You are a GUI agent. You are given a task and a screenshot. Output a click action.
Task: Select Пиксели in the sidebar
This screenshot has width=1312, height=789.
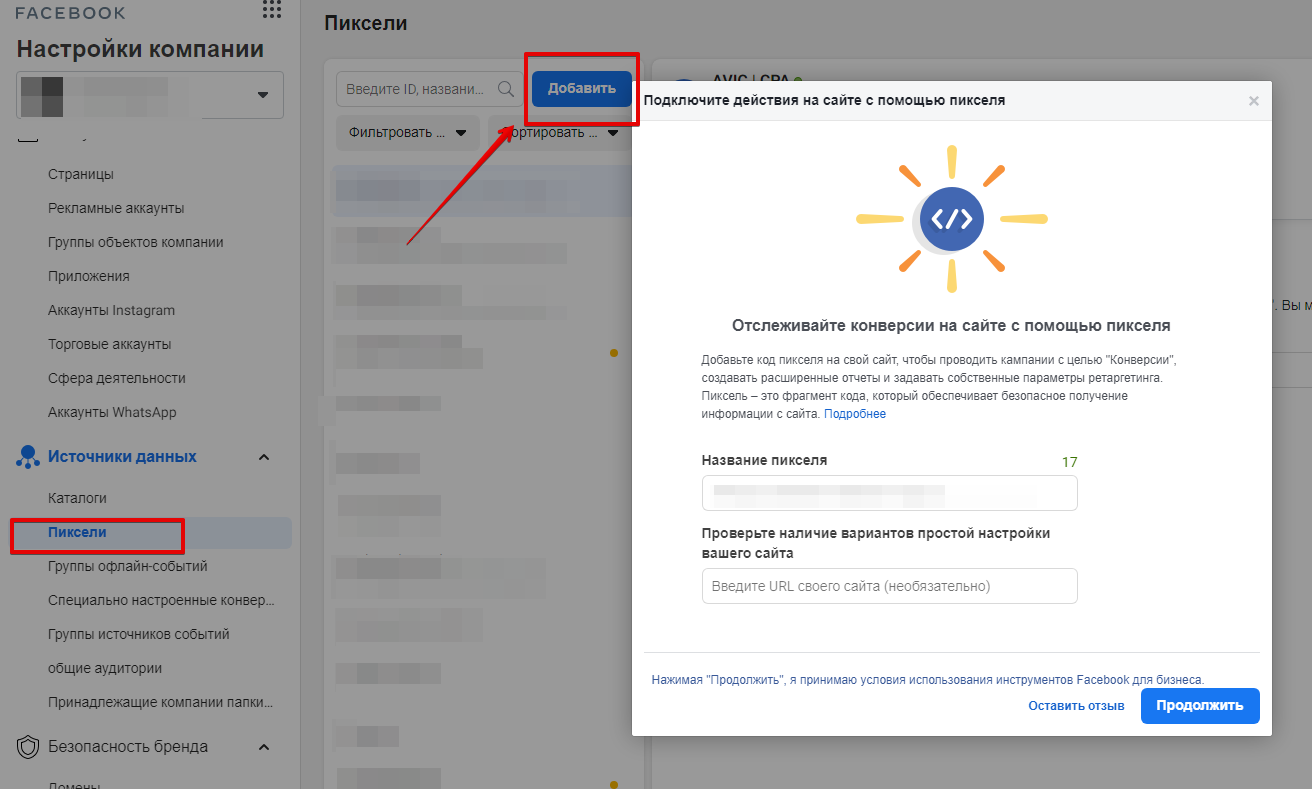click(x=77, y=533)
